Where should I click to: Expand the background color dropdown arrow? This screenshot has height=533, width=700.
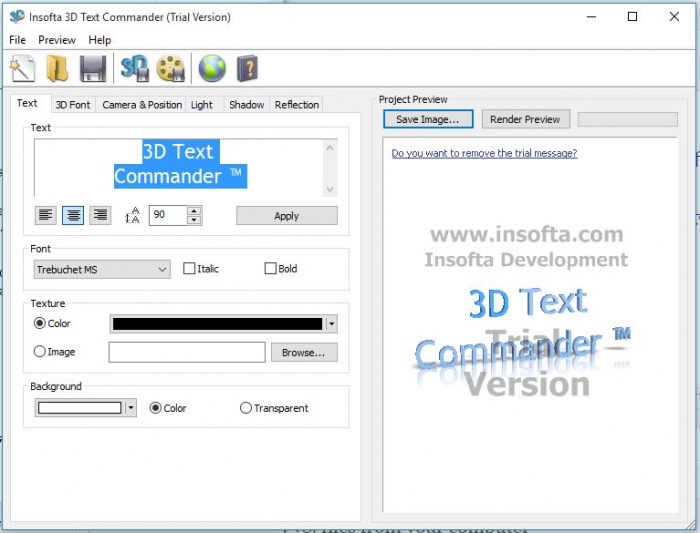pyautogui.click(x=130, y=408)
